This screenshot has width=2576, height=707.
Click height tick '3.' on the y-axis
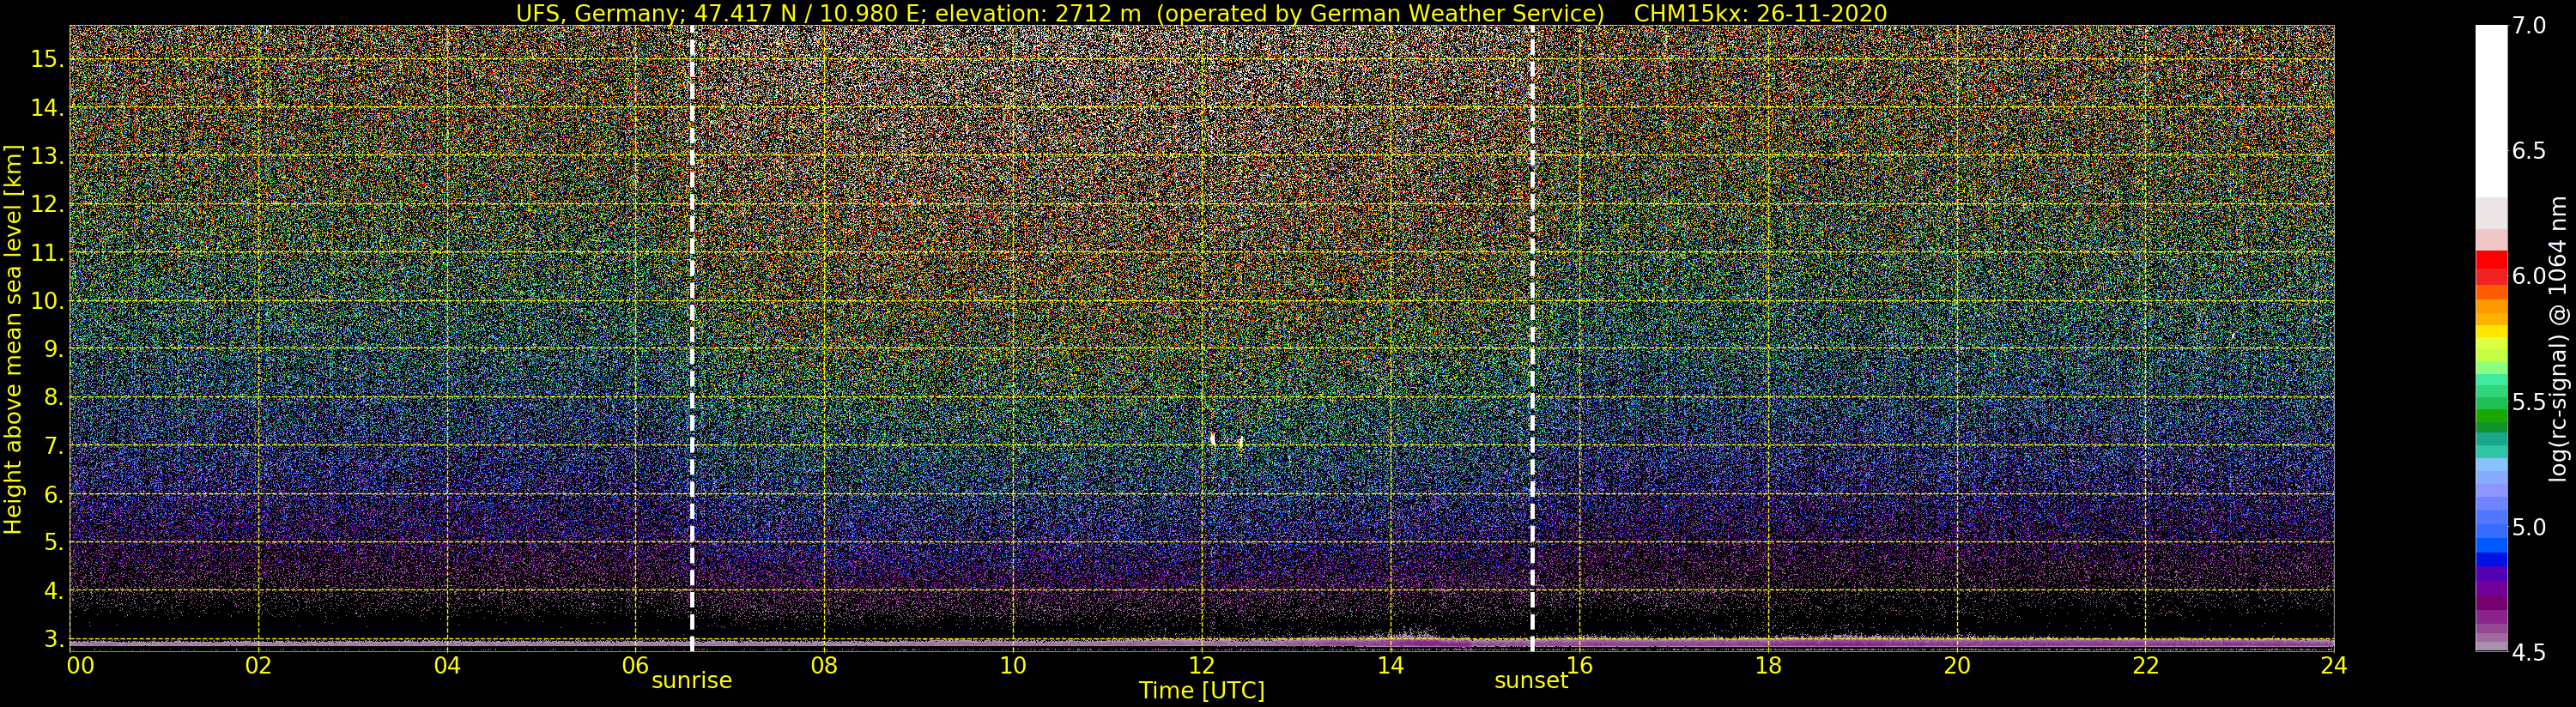click(x=53, y=639)
